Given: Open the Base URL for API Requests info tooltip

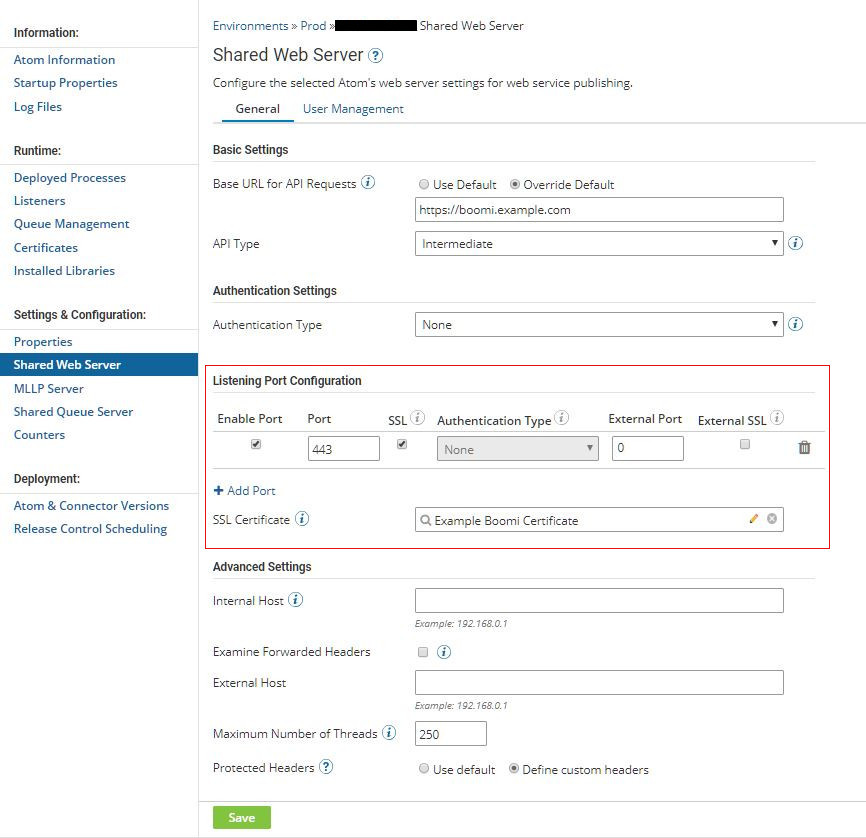Looking at the screenshot, I should (365, 183).
